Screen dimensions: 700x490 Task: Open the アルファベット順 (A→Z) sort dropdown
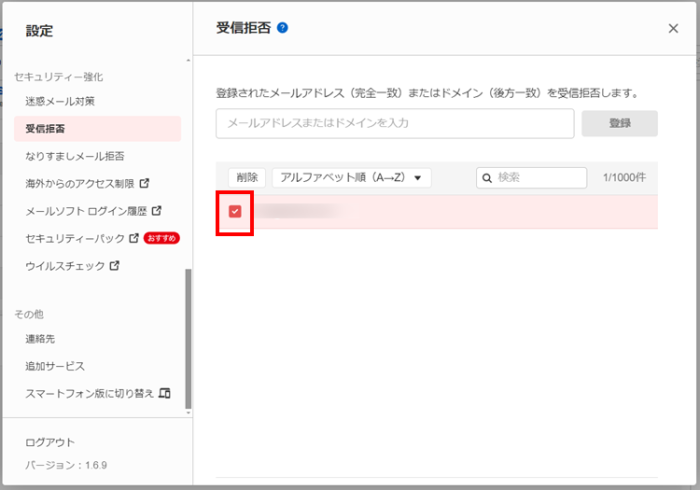click(351, 177)
